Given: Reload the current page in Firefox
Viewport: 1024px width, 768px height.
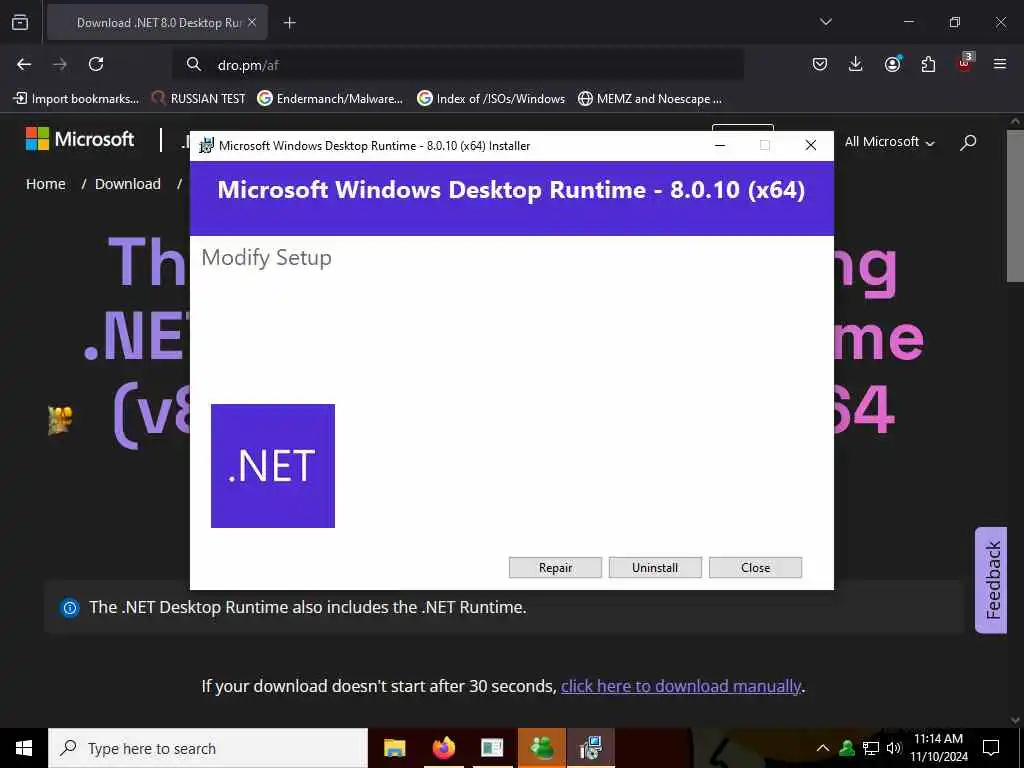Looking at the screenshot, I should pos(96,64).
